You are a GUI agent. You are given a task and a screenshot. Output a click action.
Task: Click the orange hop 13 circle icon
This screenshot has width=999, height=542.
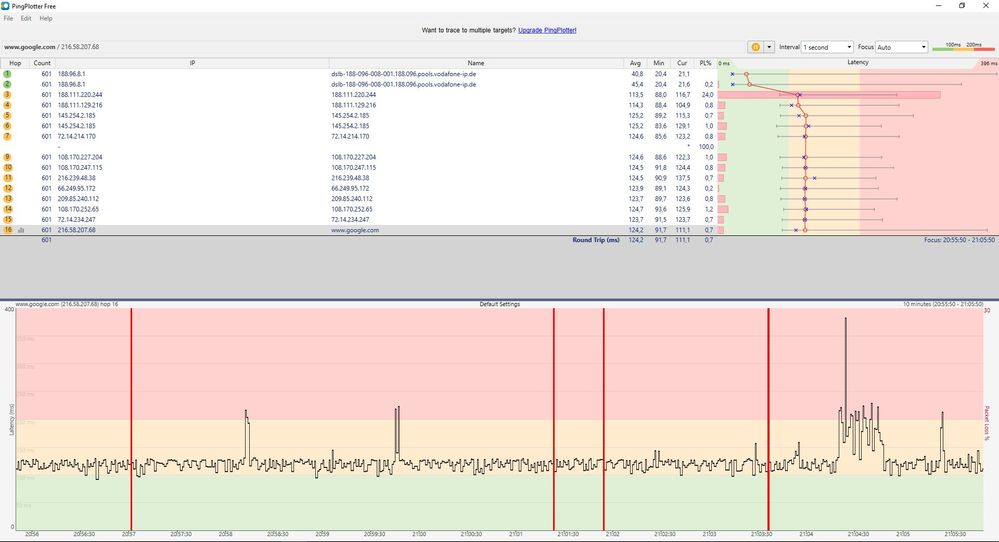(8, 199)
